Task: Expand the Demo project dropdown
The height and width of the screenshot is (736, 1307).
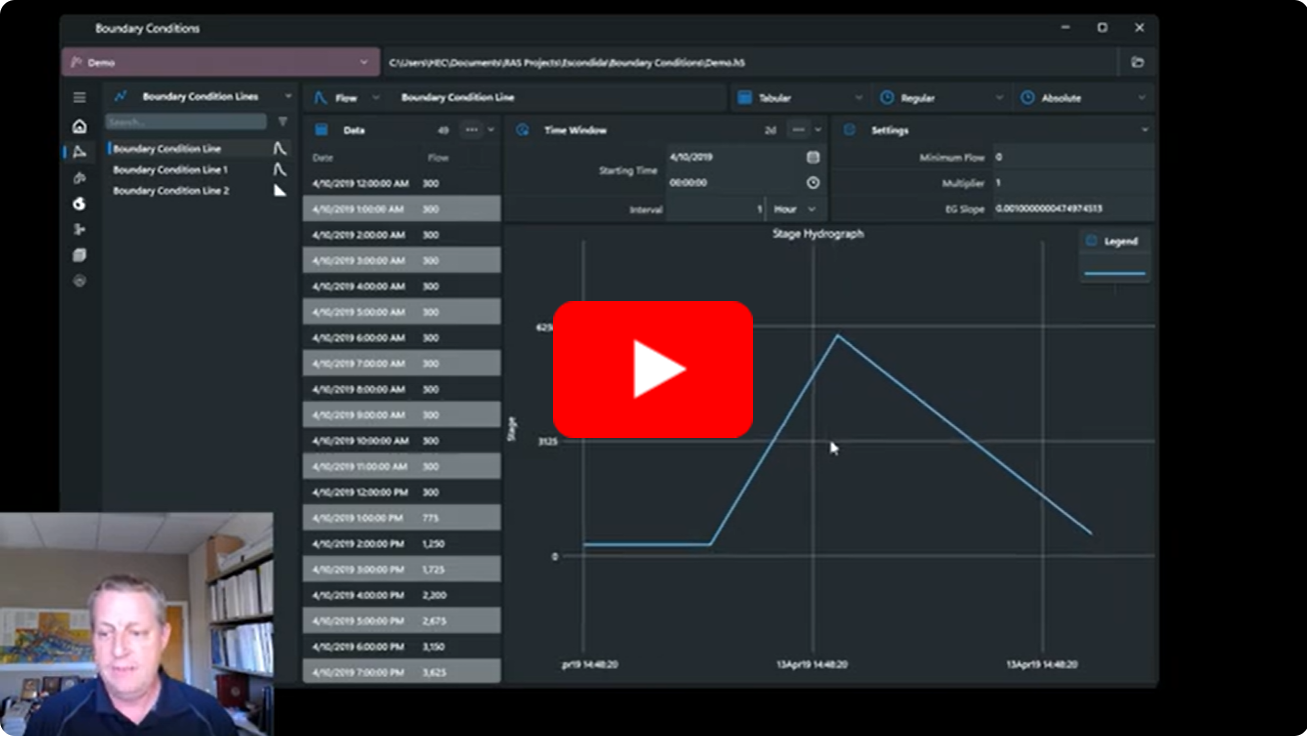Action: coord(364,62)
